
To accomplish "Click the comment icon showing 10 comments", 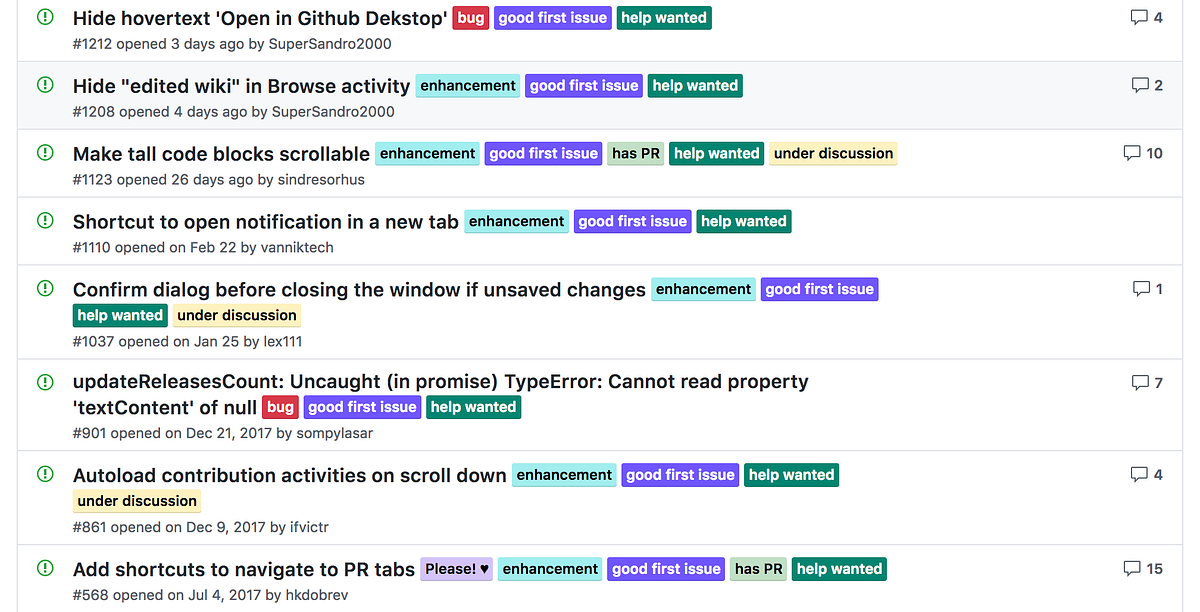I will (x=1131, y=152).
